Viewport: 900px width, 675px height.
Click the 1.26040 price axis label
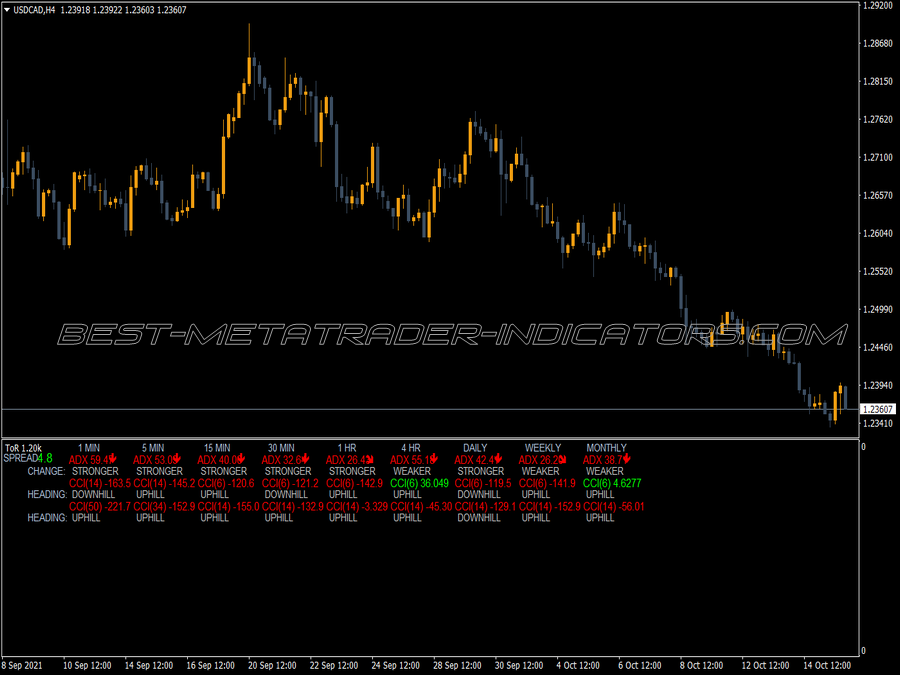878,233
